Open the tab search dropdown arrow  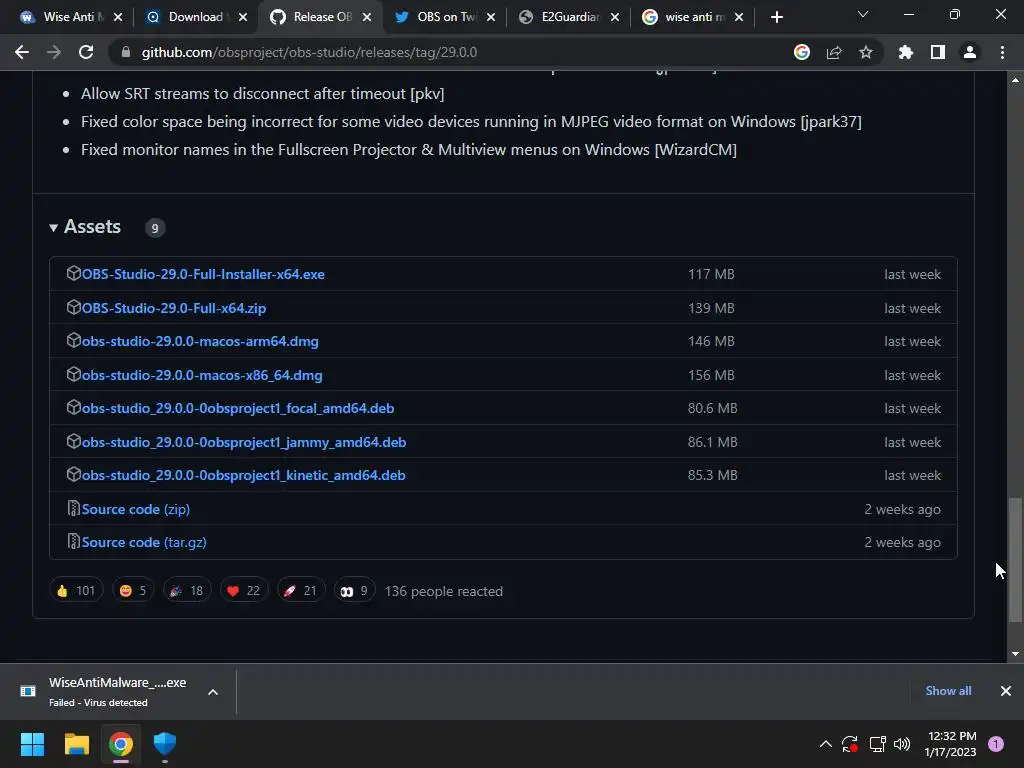(863, 14)
